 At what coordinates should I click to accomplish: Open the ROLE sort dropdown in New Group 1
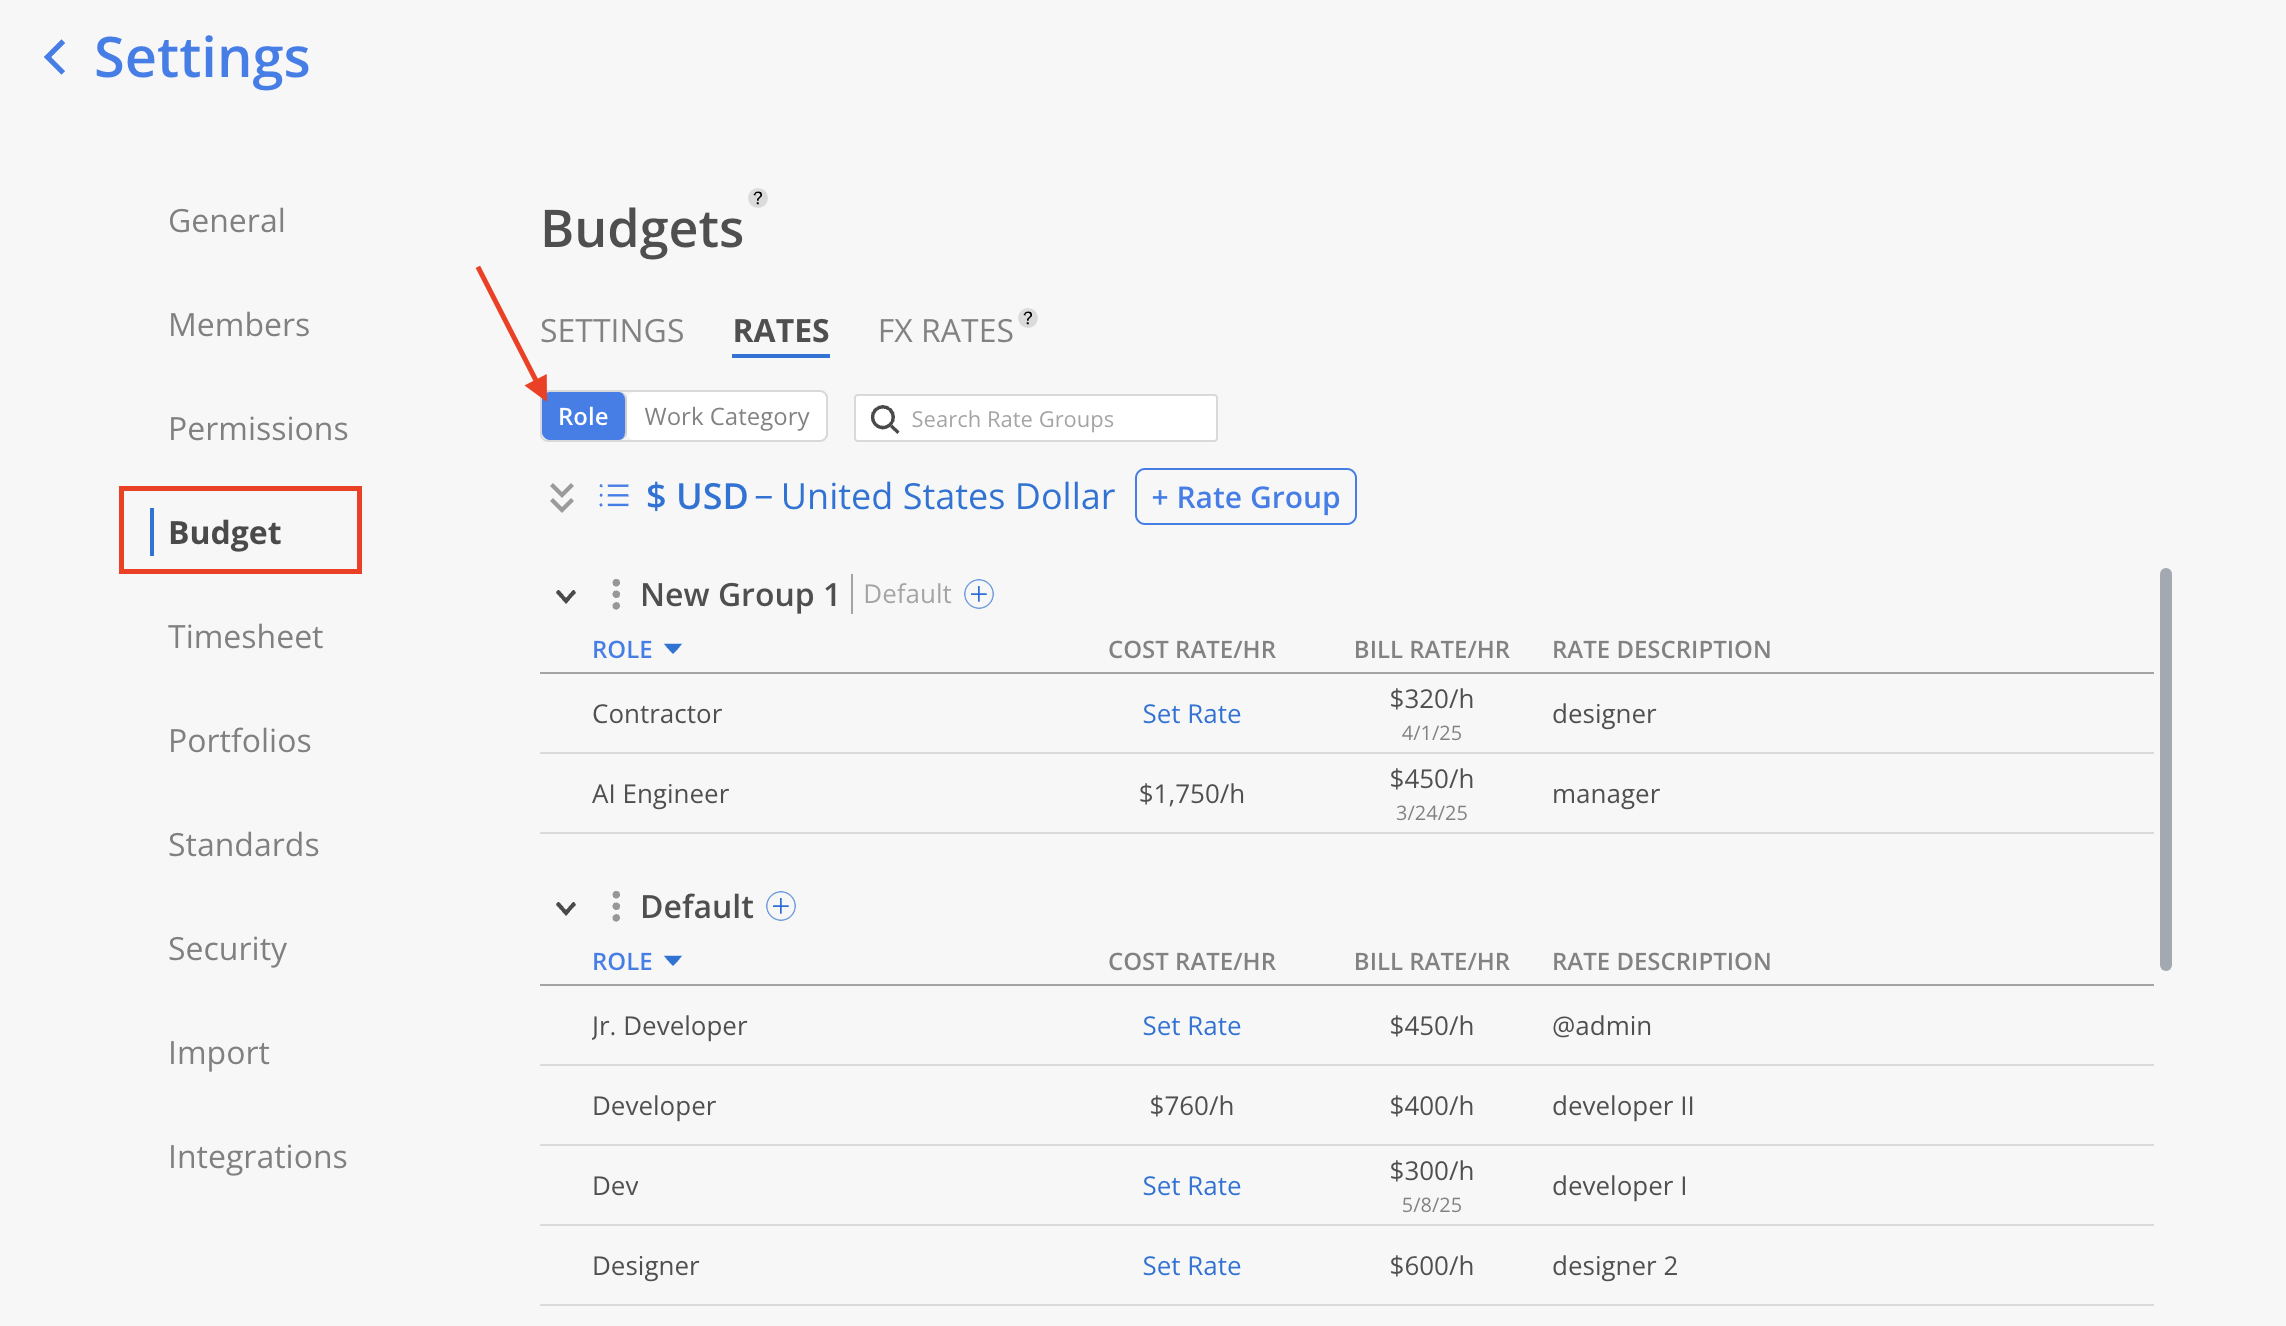pyautogui.click(x=637, y=649)
